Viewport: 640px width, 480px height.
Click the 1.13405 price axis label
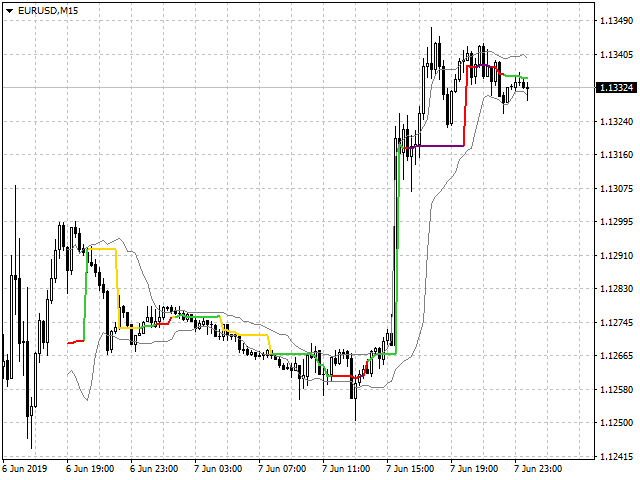(x=616, y=54)
